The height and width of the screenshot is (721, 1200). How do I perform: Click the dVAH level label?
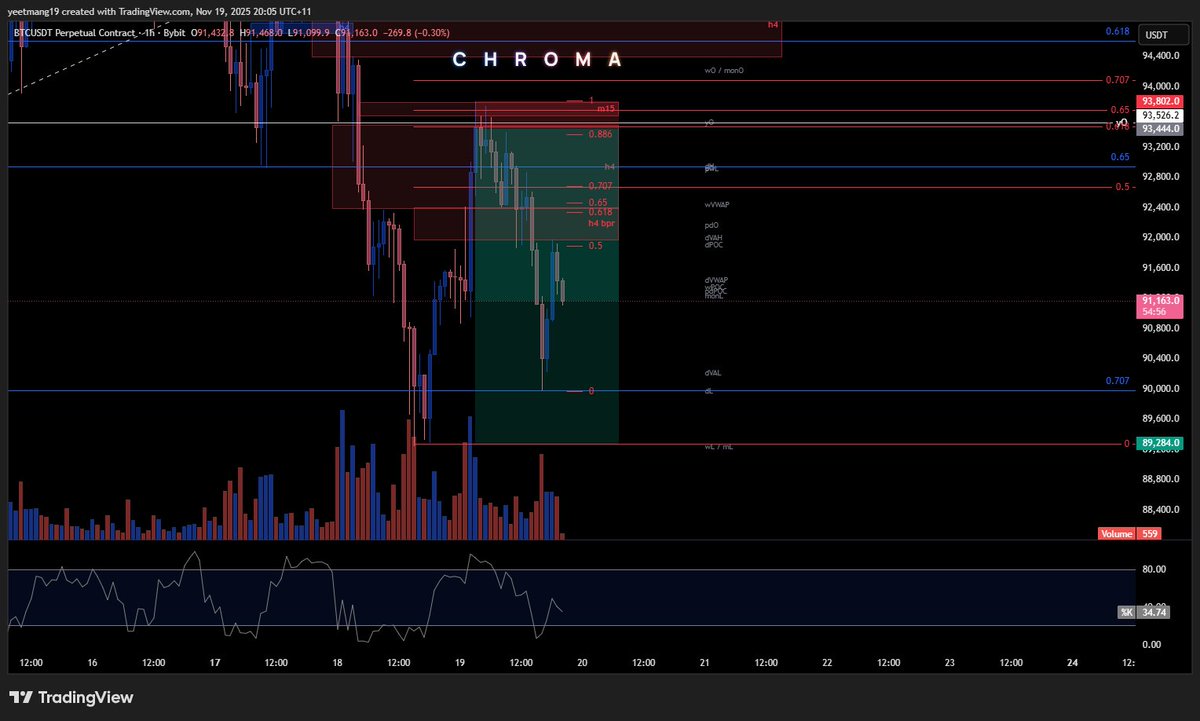coord(713,237)
